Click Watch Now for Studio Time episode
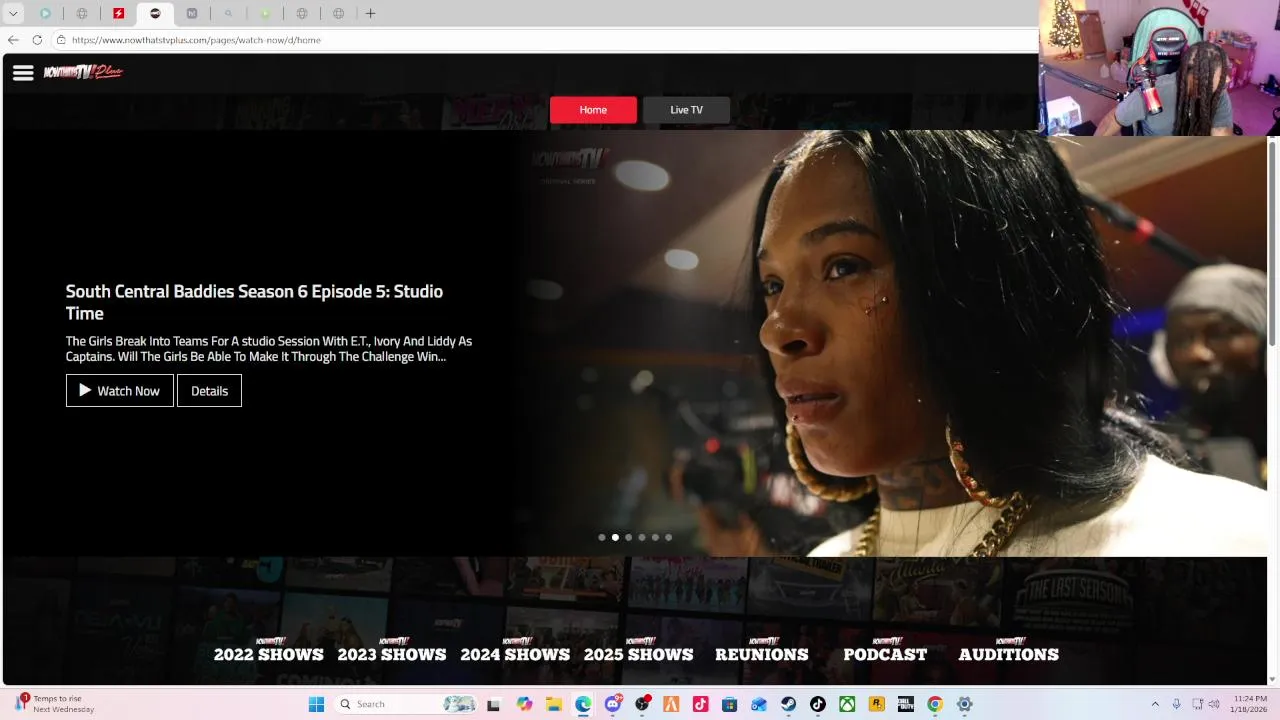This screenshot has height=720, width=1280. (x=120, y=391)
